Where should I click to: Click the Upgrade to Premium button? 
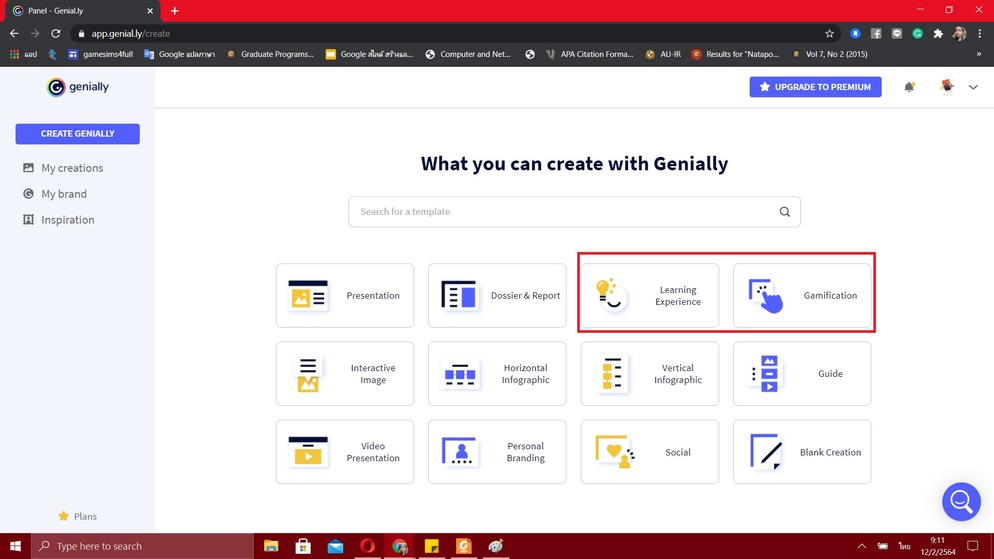(x=815, y=87)
